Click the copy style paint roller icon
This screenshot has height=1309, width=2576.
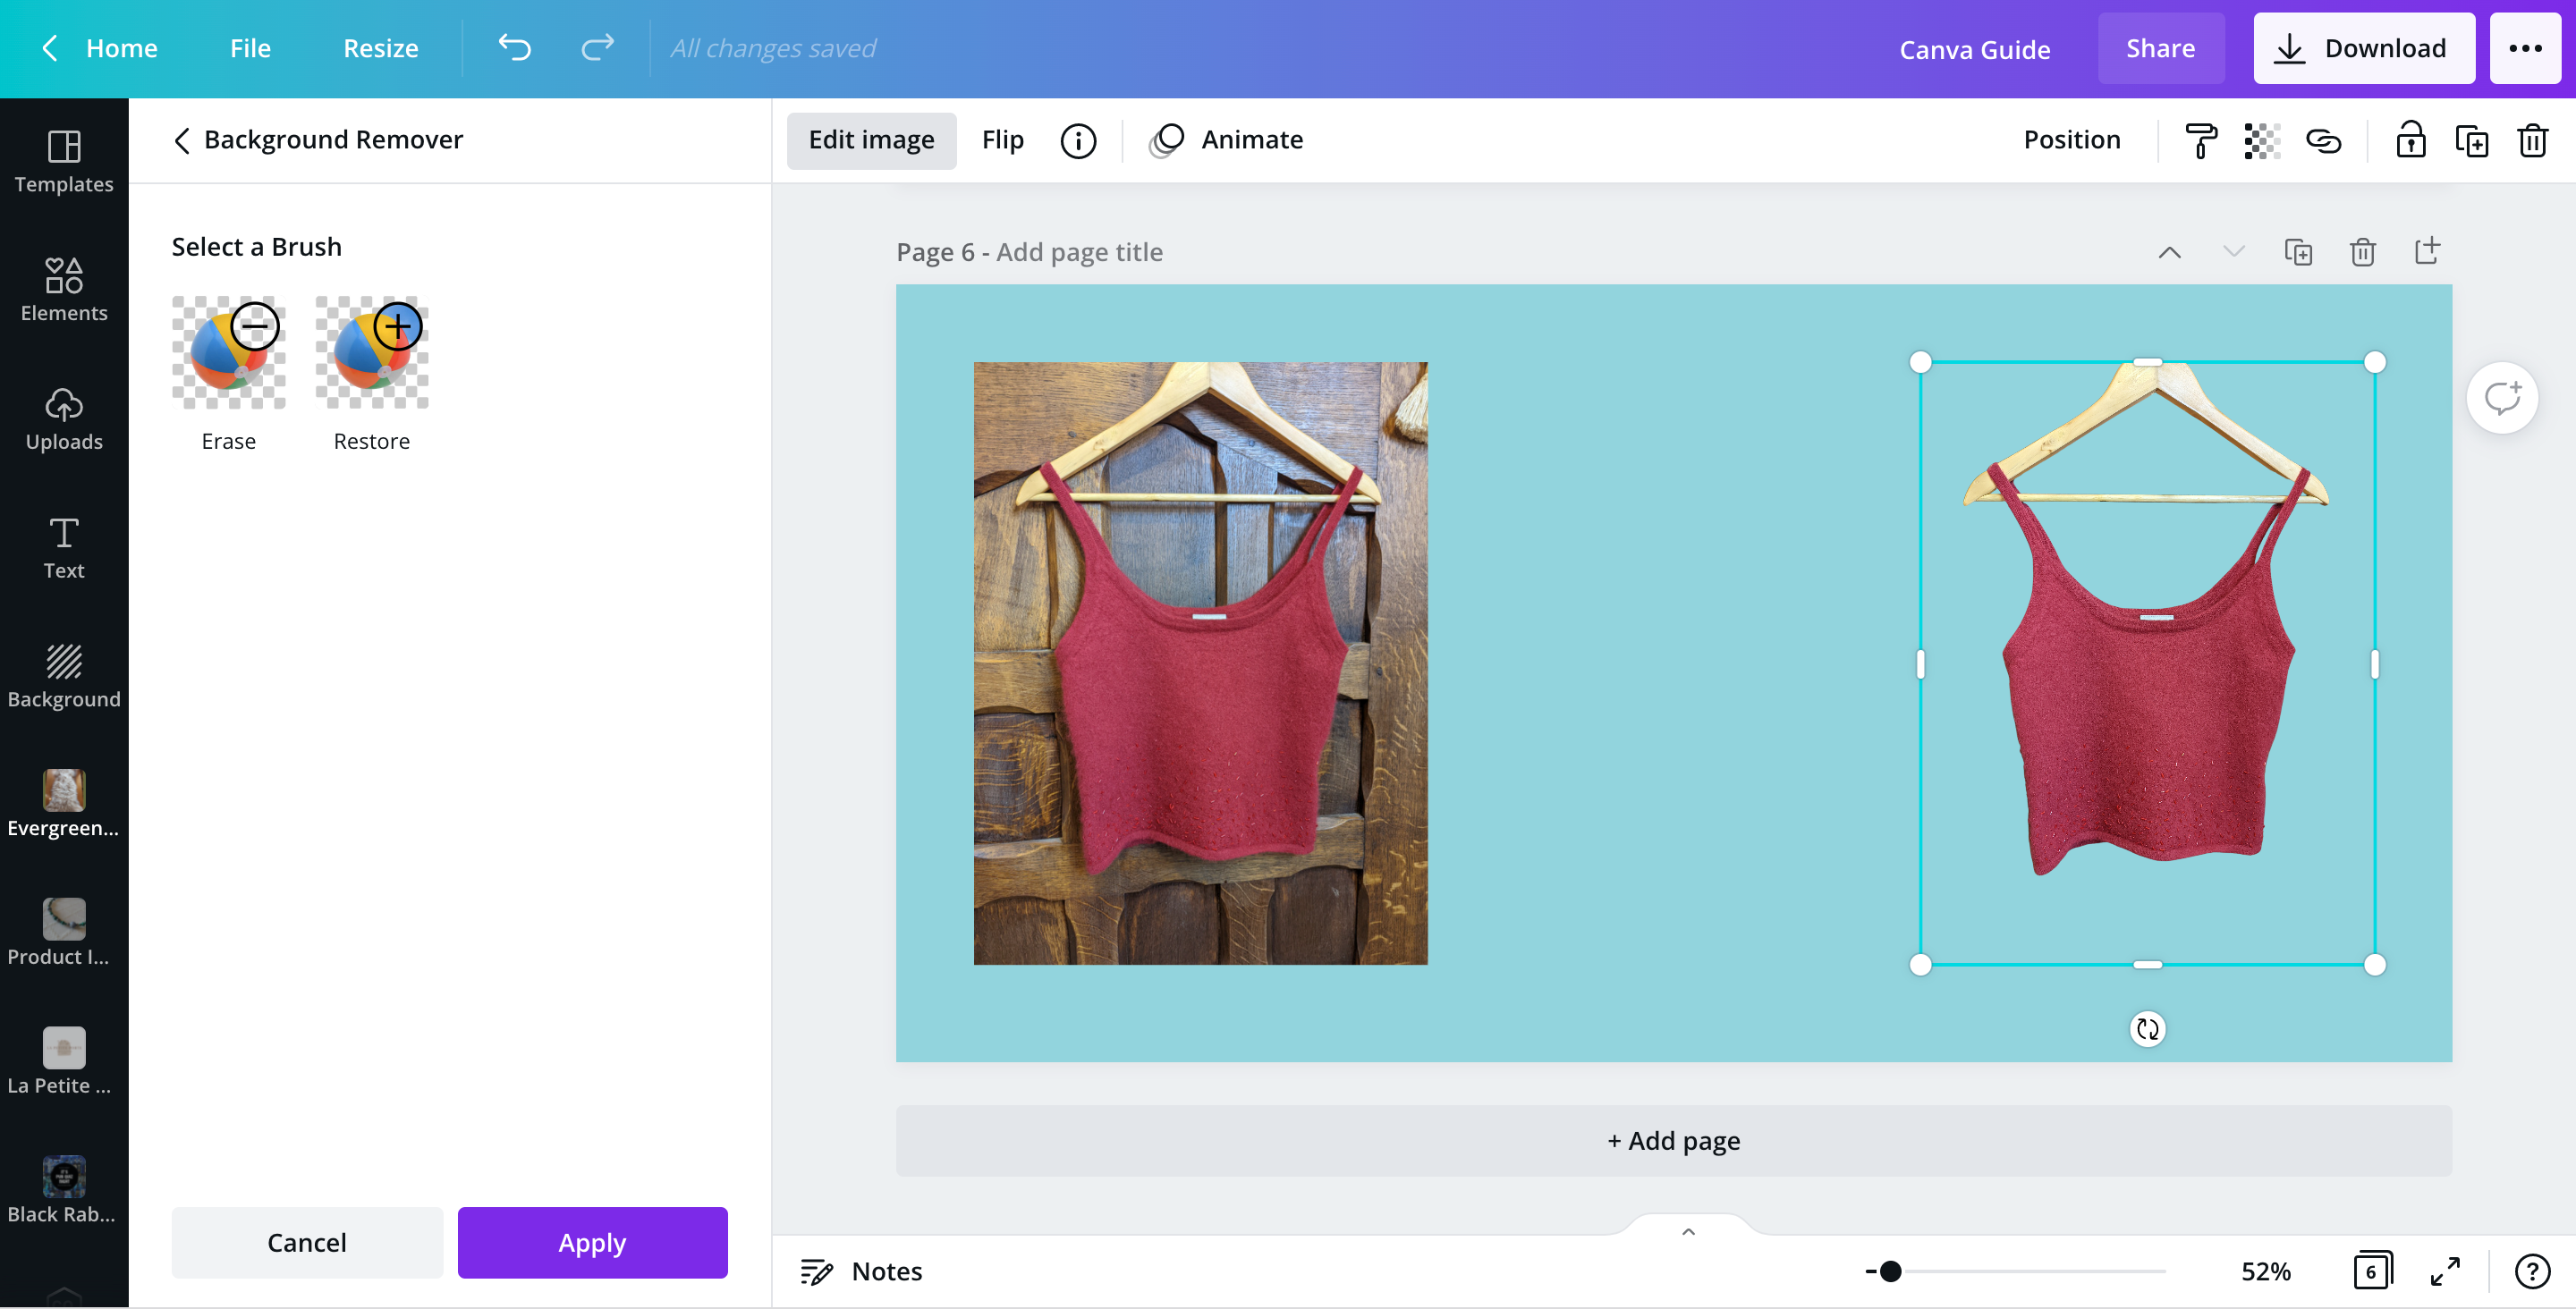[x=2199, y=140]
